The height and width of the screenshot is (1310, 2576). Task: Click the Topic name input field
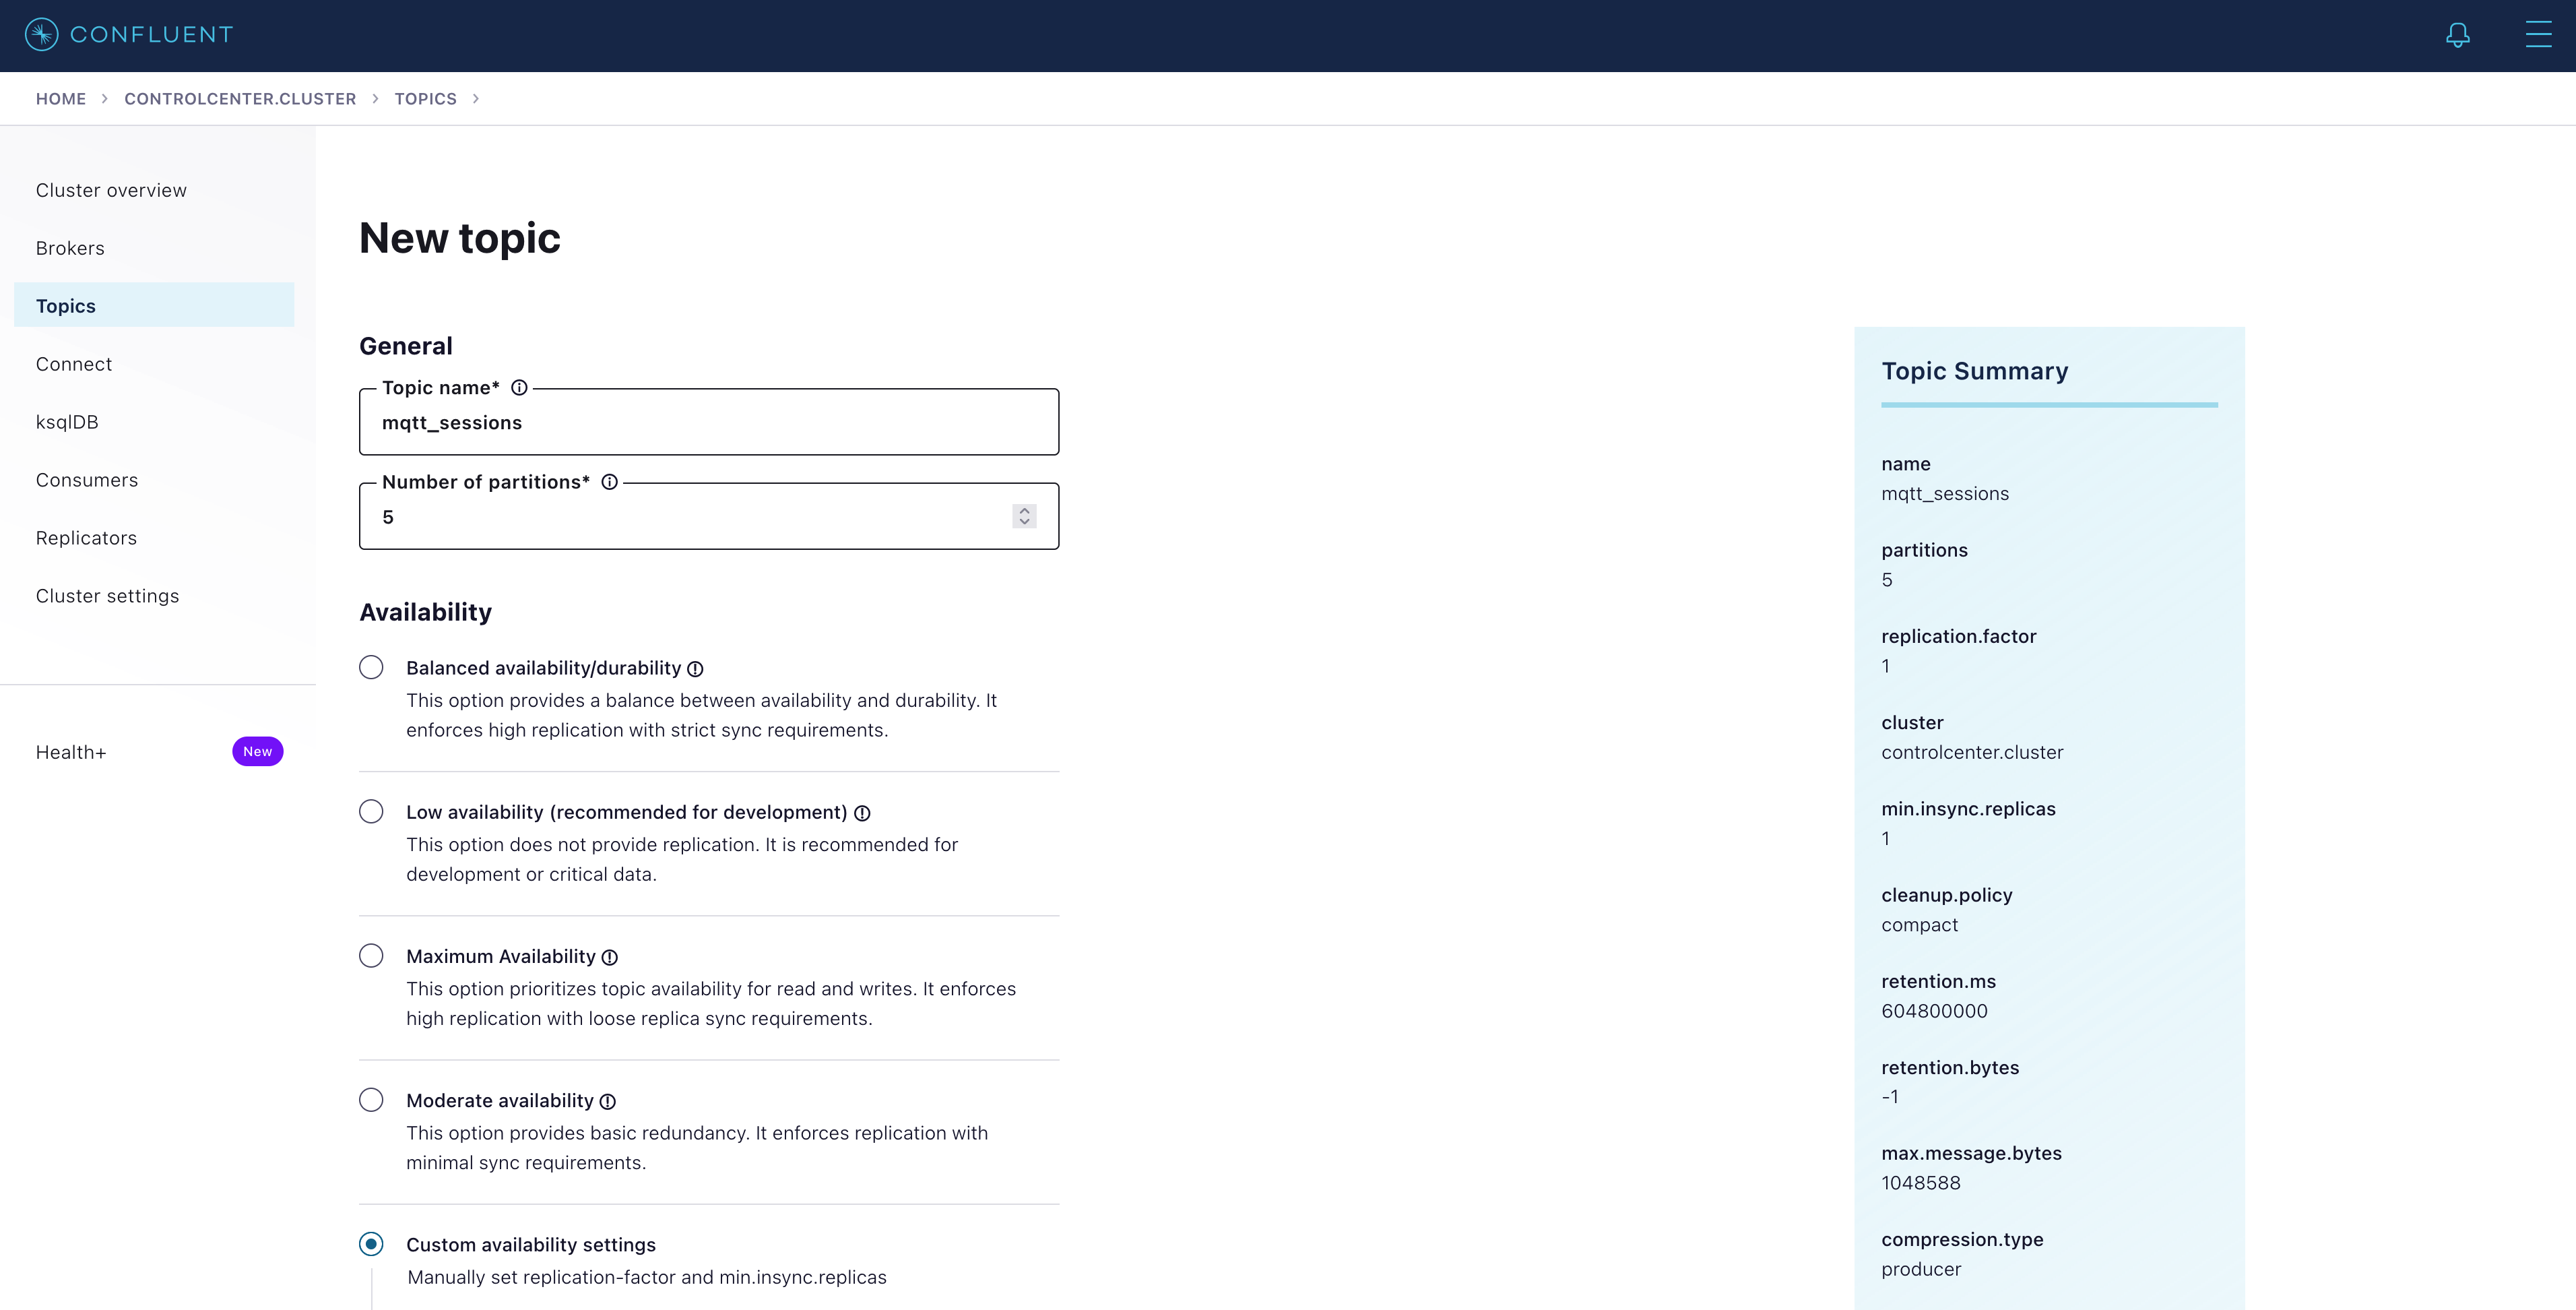(x=708, y=423)
